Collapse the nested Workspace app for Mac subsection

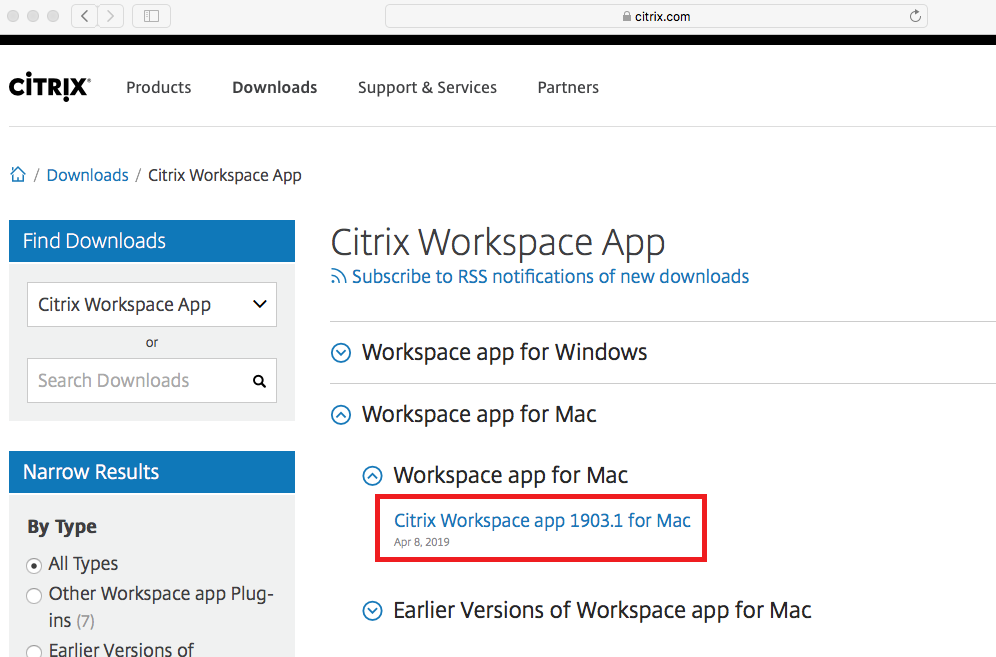372,475
